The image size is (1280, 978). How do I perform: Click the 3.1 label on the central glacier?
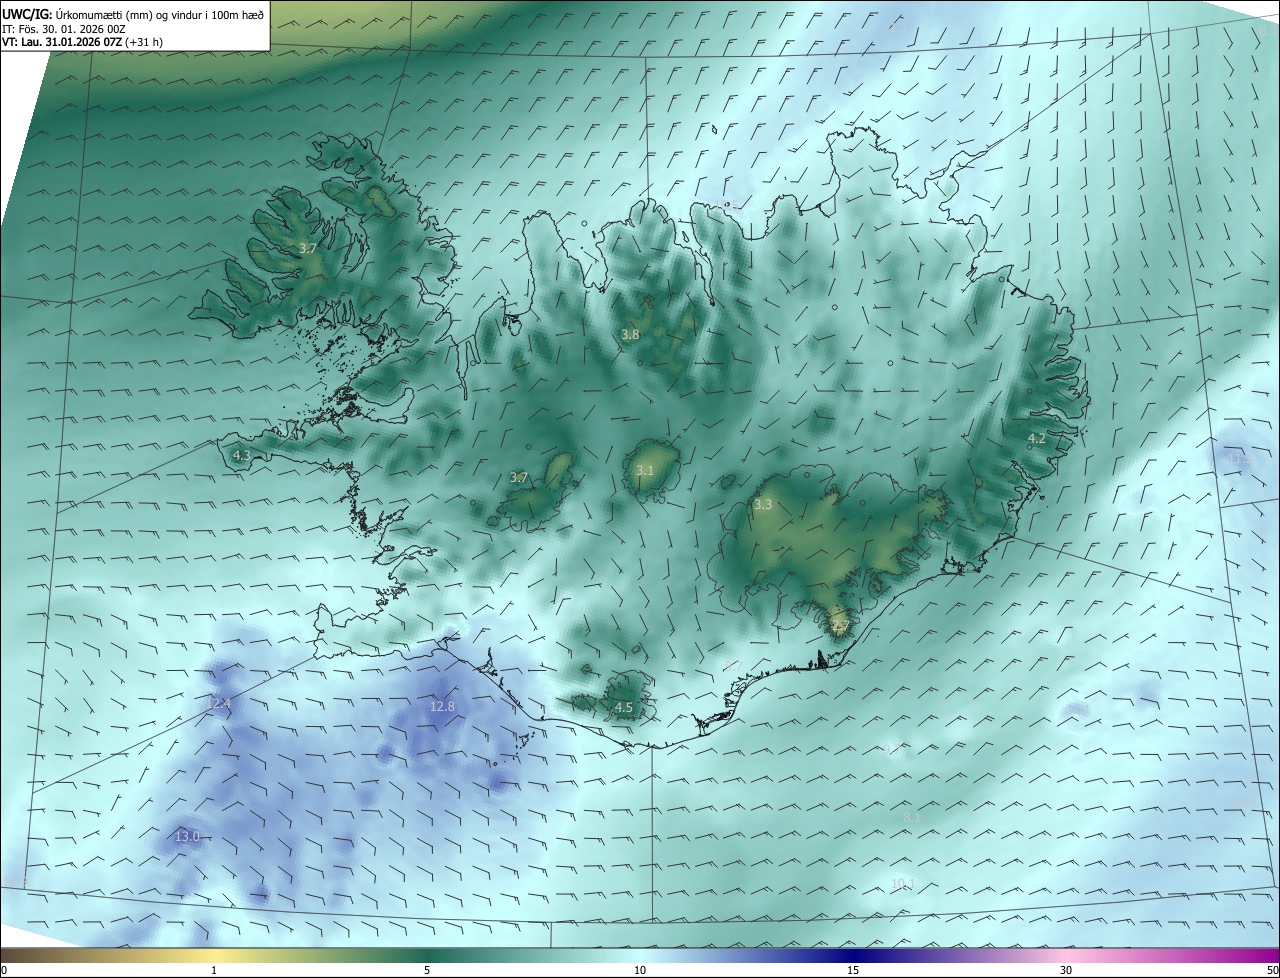pos(645,470)
